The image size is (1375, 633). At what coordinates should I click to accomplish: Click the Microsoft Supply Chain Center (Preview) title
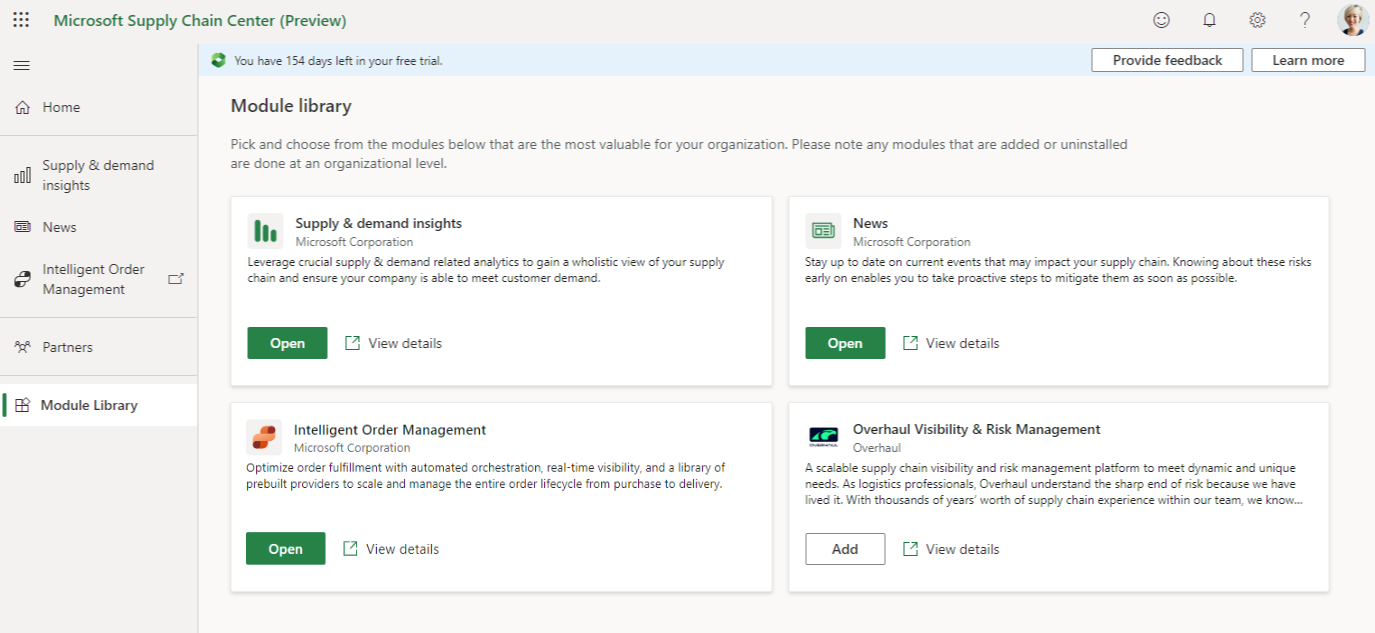[200, 20]
